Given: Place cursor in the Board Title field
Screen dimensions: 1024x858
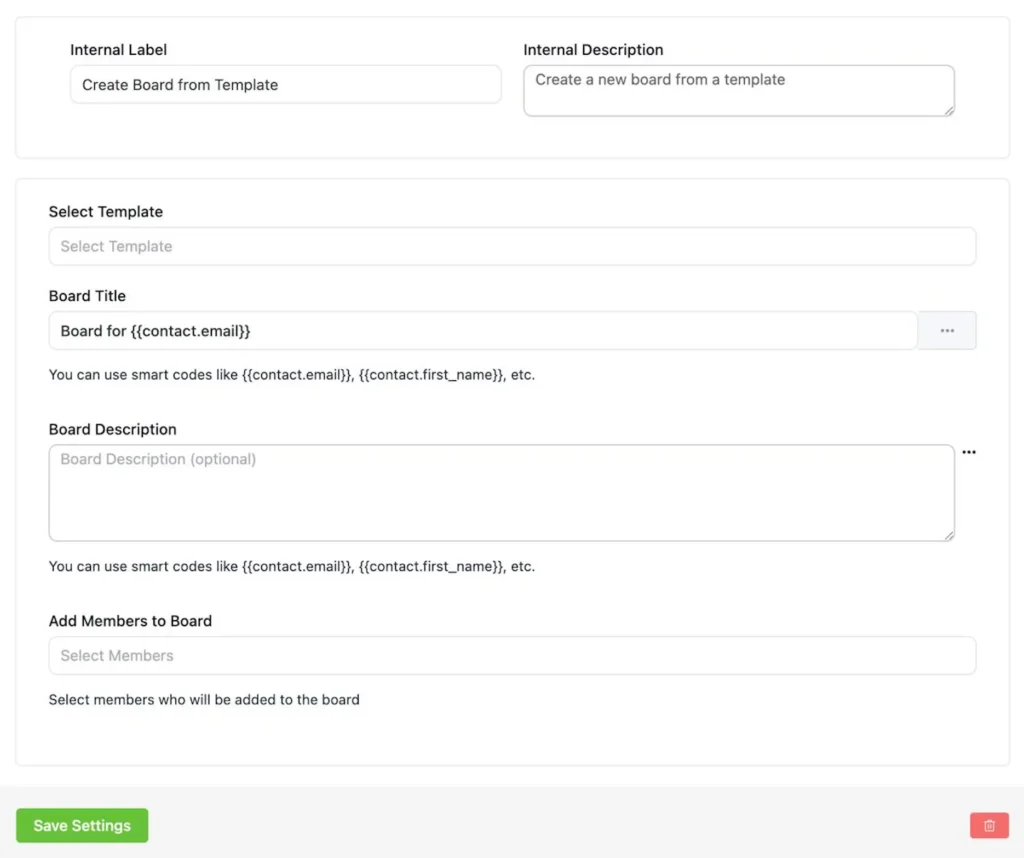Looking at the screenshot, I should pos(482,331).
